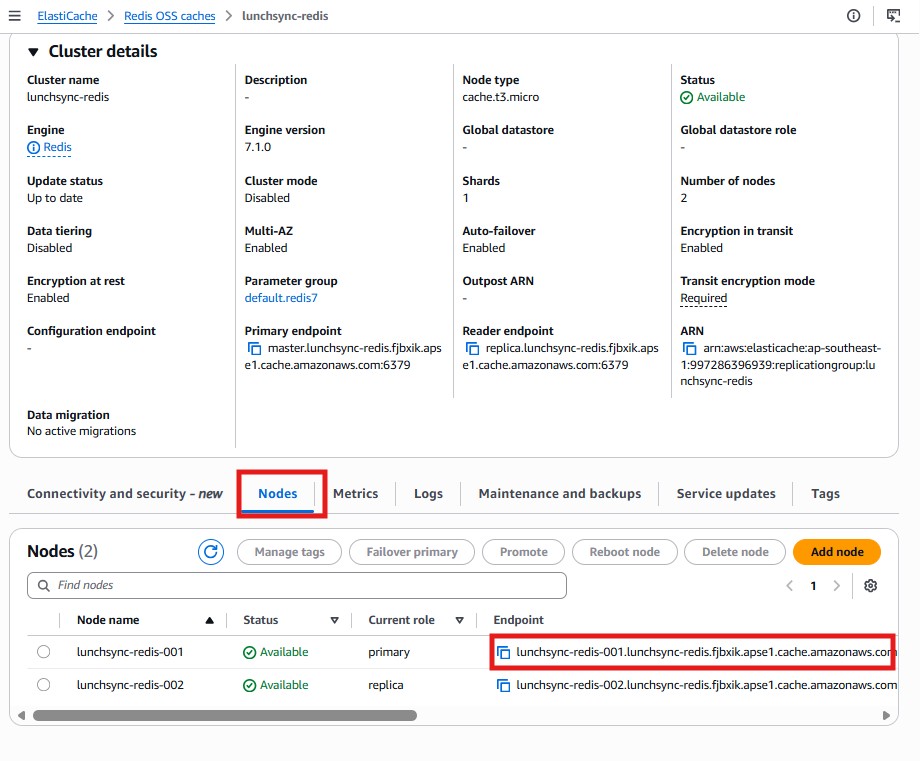Sort nodes by Status column
920x761 pixels.
pyautogui.click(x=334, y=620)
